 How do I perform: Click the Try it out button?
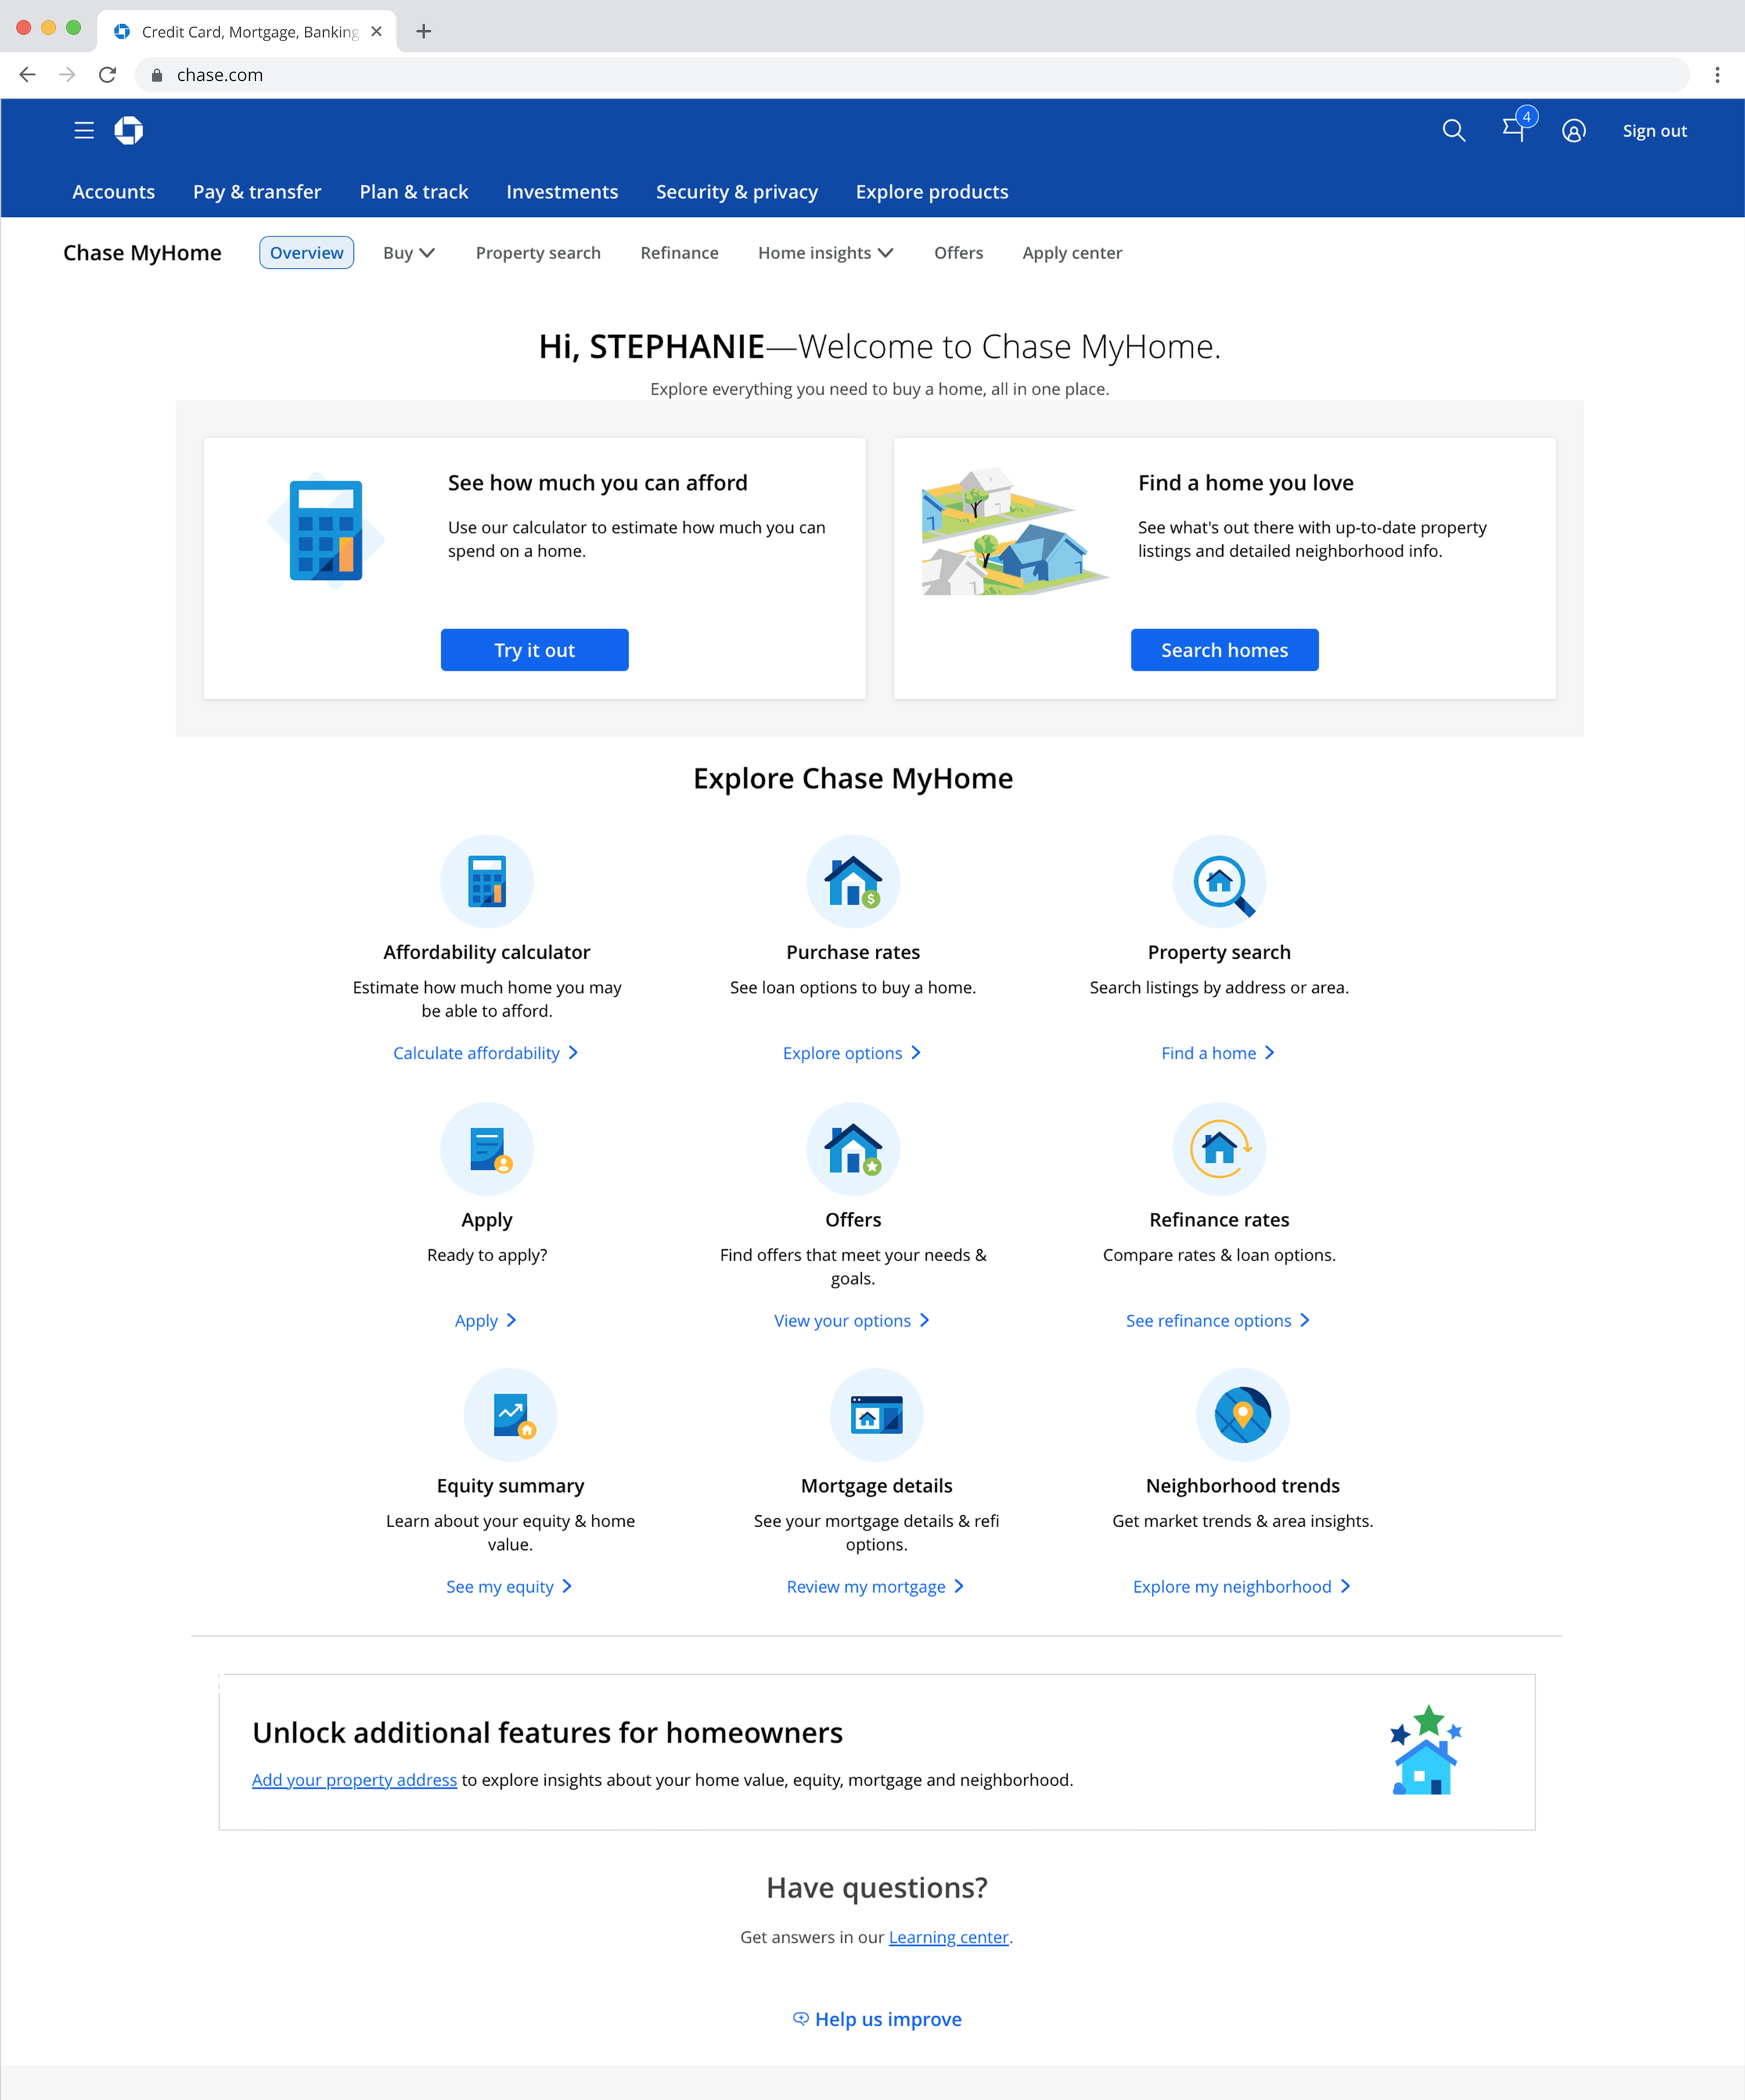click(x=535, y=650)
